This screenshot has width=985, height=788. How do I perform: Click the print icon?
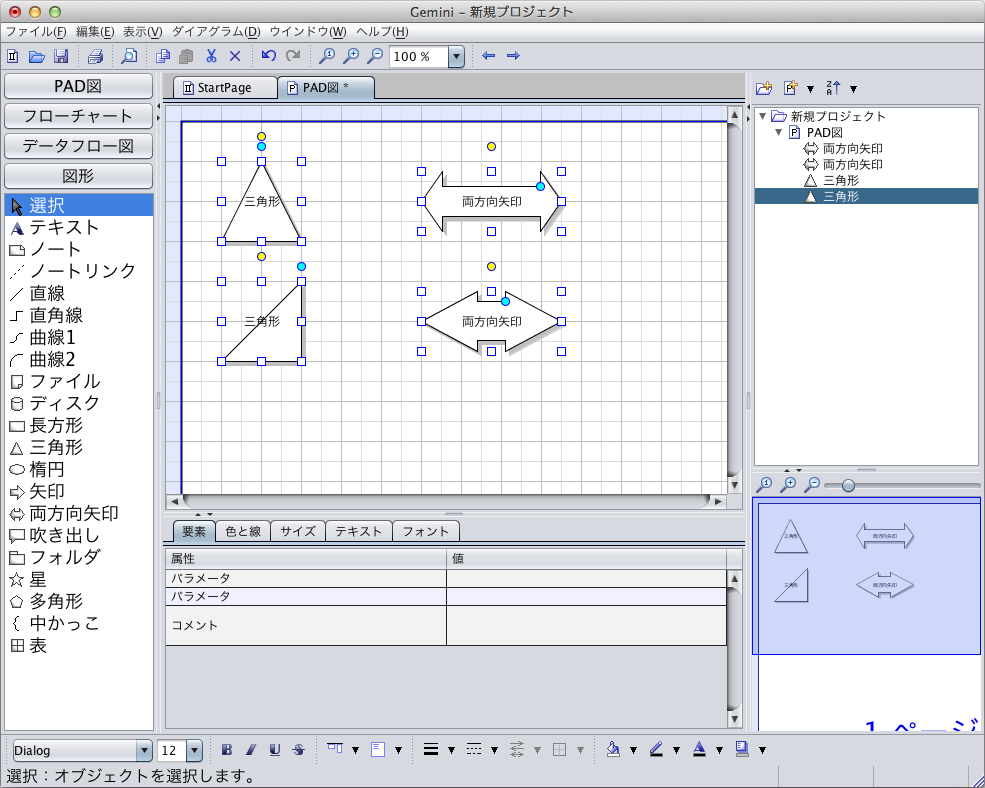coord(95,56)
